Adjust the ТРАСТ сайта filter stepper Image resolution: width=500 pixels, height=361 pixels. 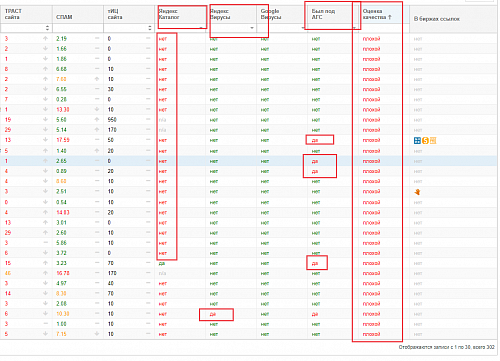47,28
